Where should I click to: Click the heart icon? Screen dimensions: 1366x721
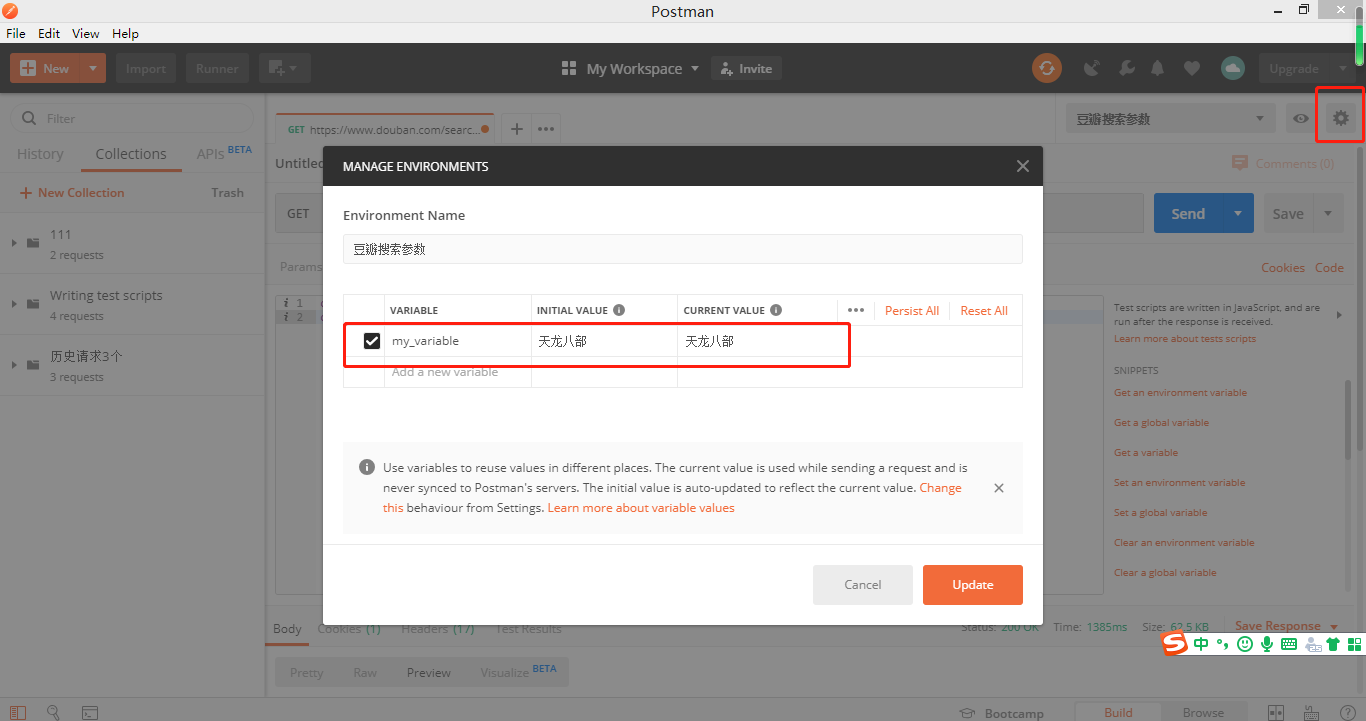(x=1191, y=68)
